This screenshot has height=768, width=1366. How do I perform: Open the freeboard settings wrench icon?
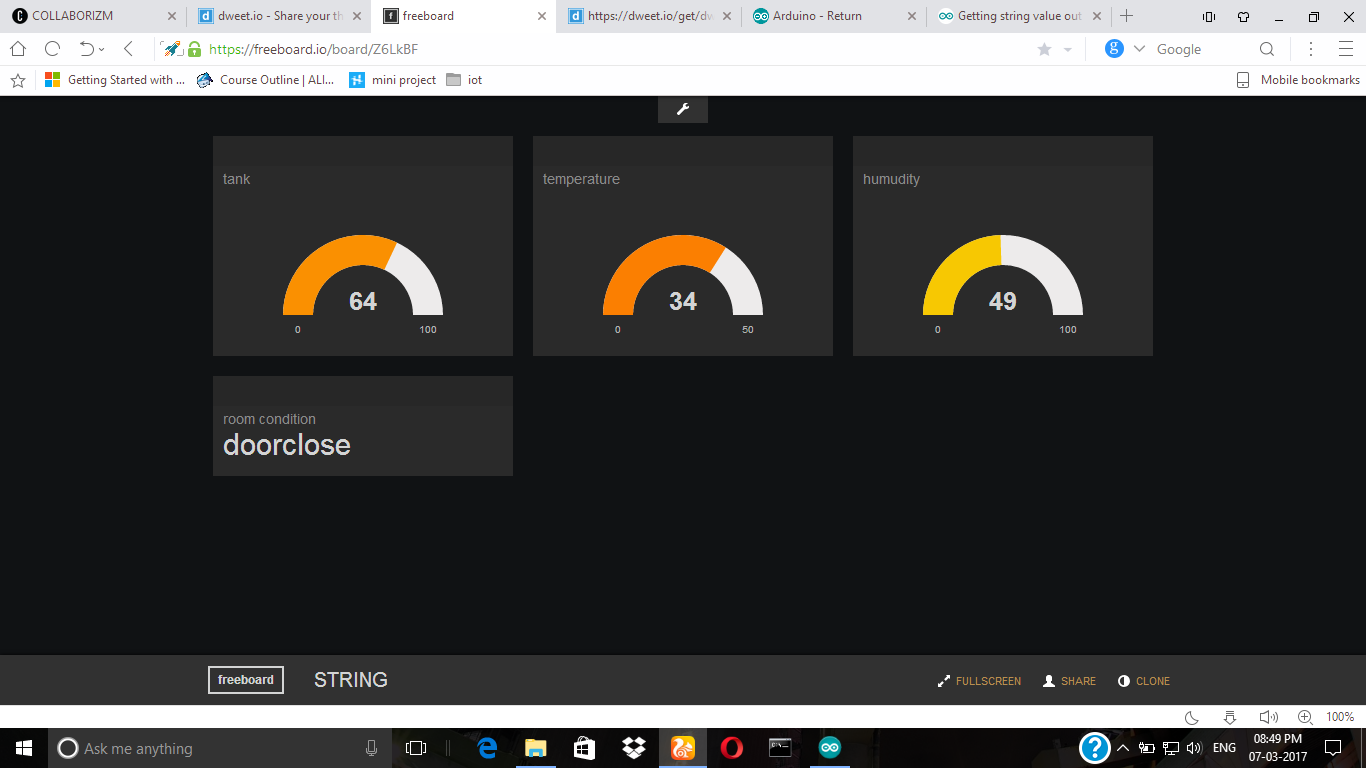tap(682, 109)
